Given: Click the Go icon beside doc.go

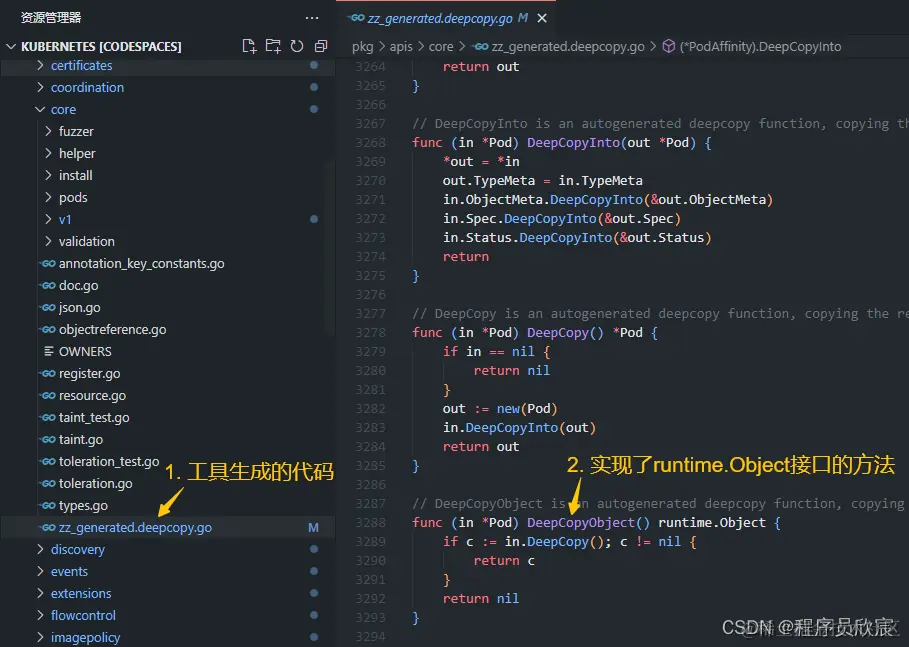Looking at the screenshot, I should tap(48, 286).
